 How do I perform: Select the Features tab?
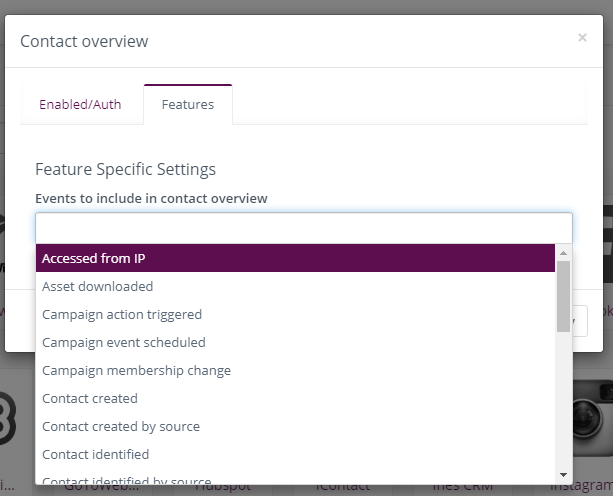point(188,104)
